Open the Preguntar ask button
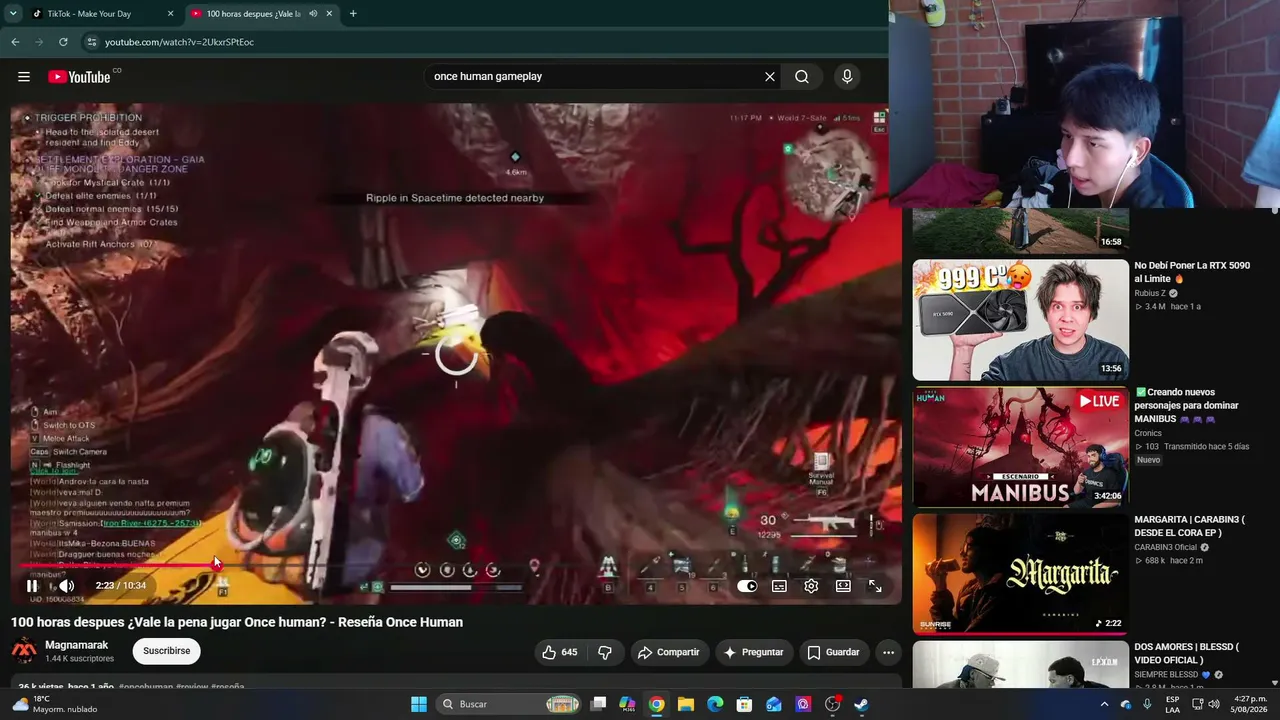Image resolution: width=1280 pixels, height=720 pixels. pyautogui.click(x=753, y=652)
